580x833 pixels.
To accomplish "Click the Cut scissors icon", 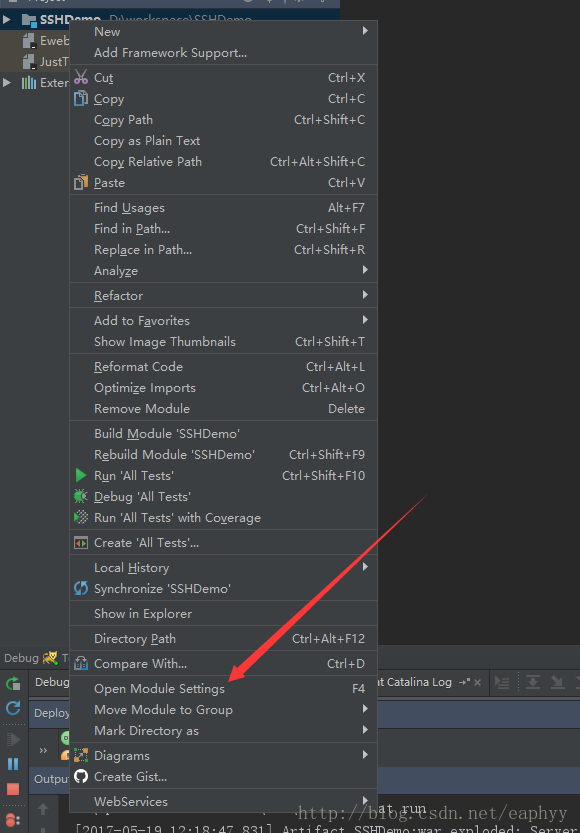I will (x=81, y=77).
